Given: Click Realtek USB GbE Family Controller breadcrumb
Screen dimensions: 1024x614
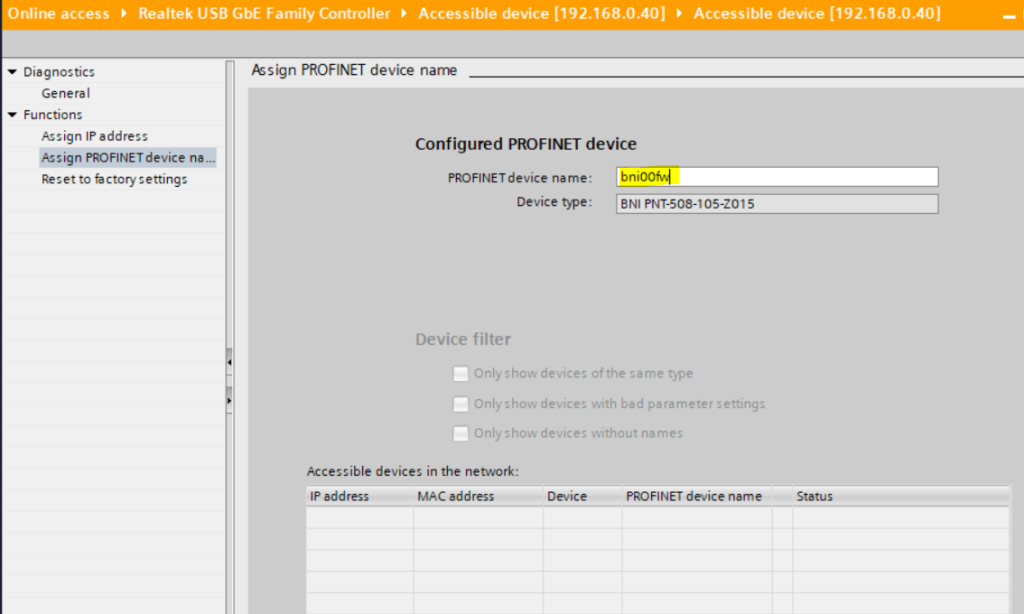Looking at the screenshot, I should tap(264, 14).
